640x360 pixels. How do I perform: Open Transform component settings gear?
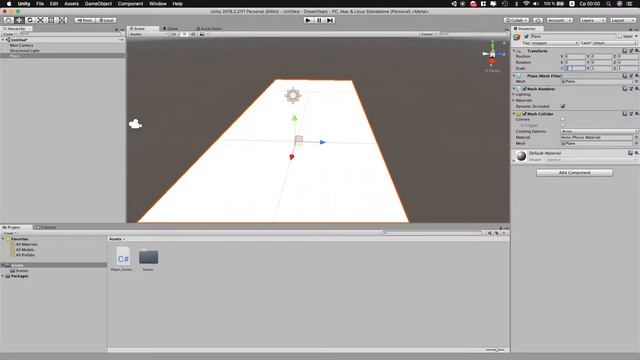tap(637, 51)
